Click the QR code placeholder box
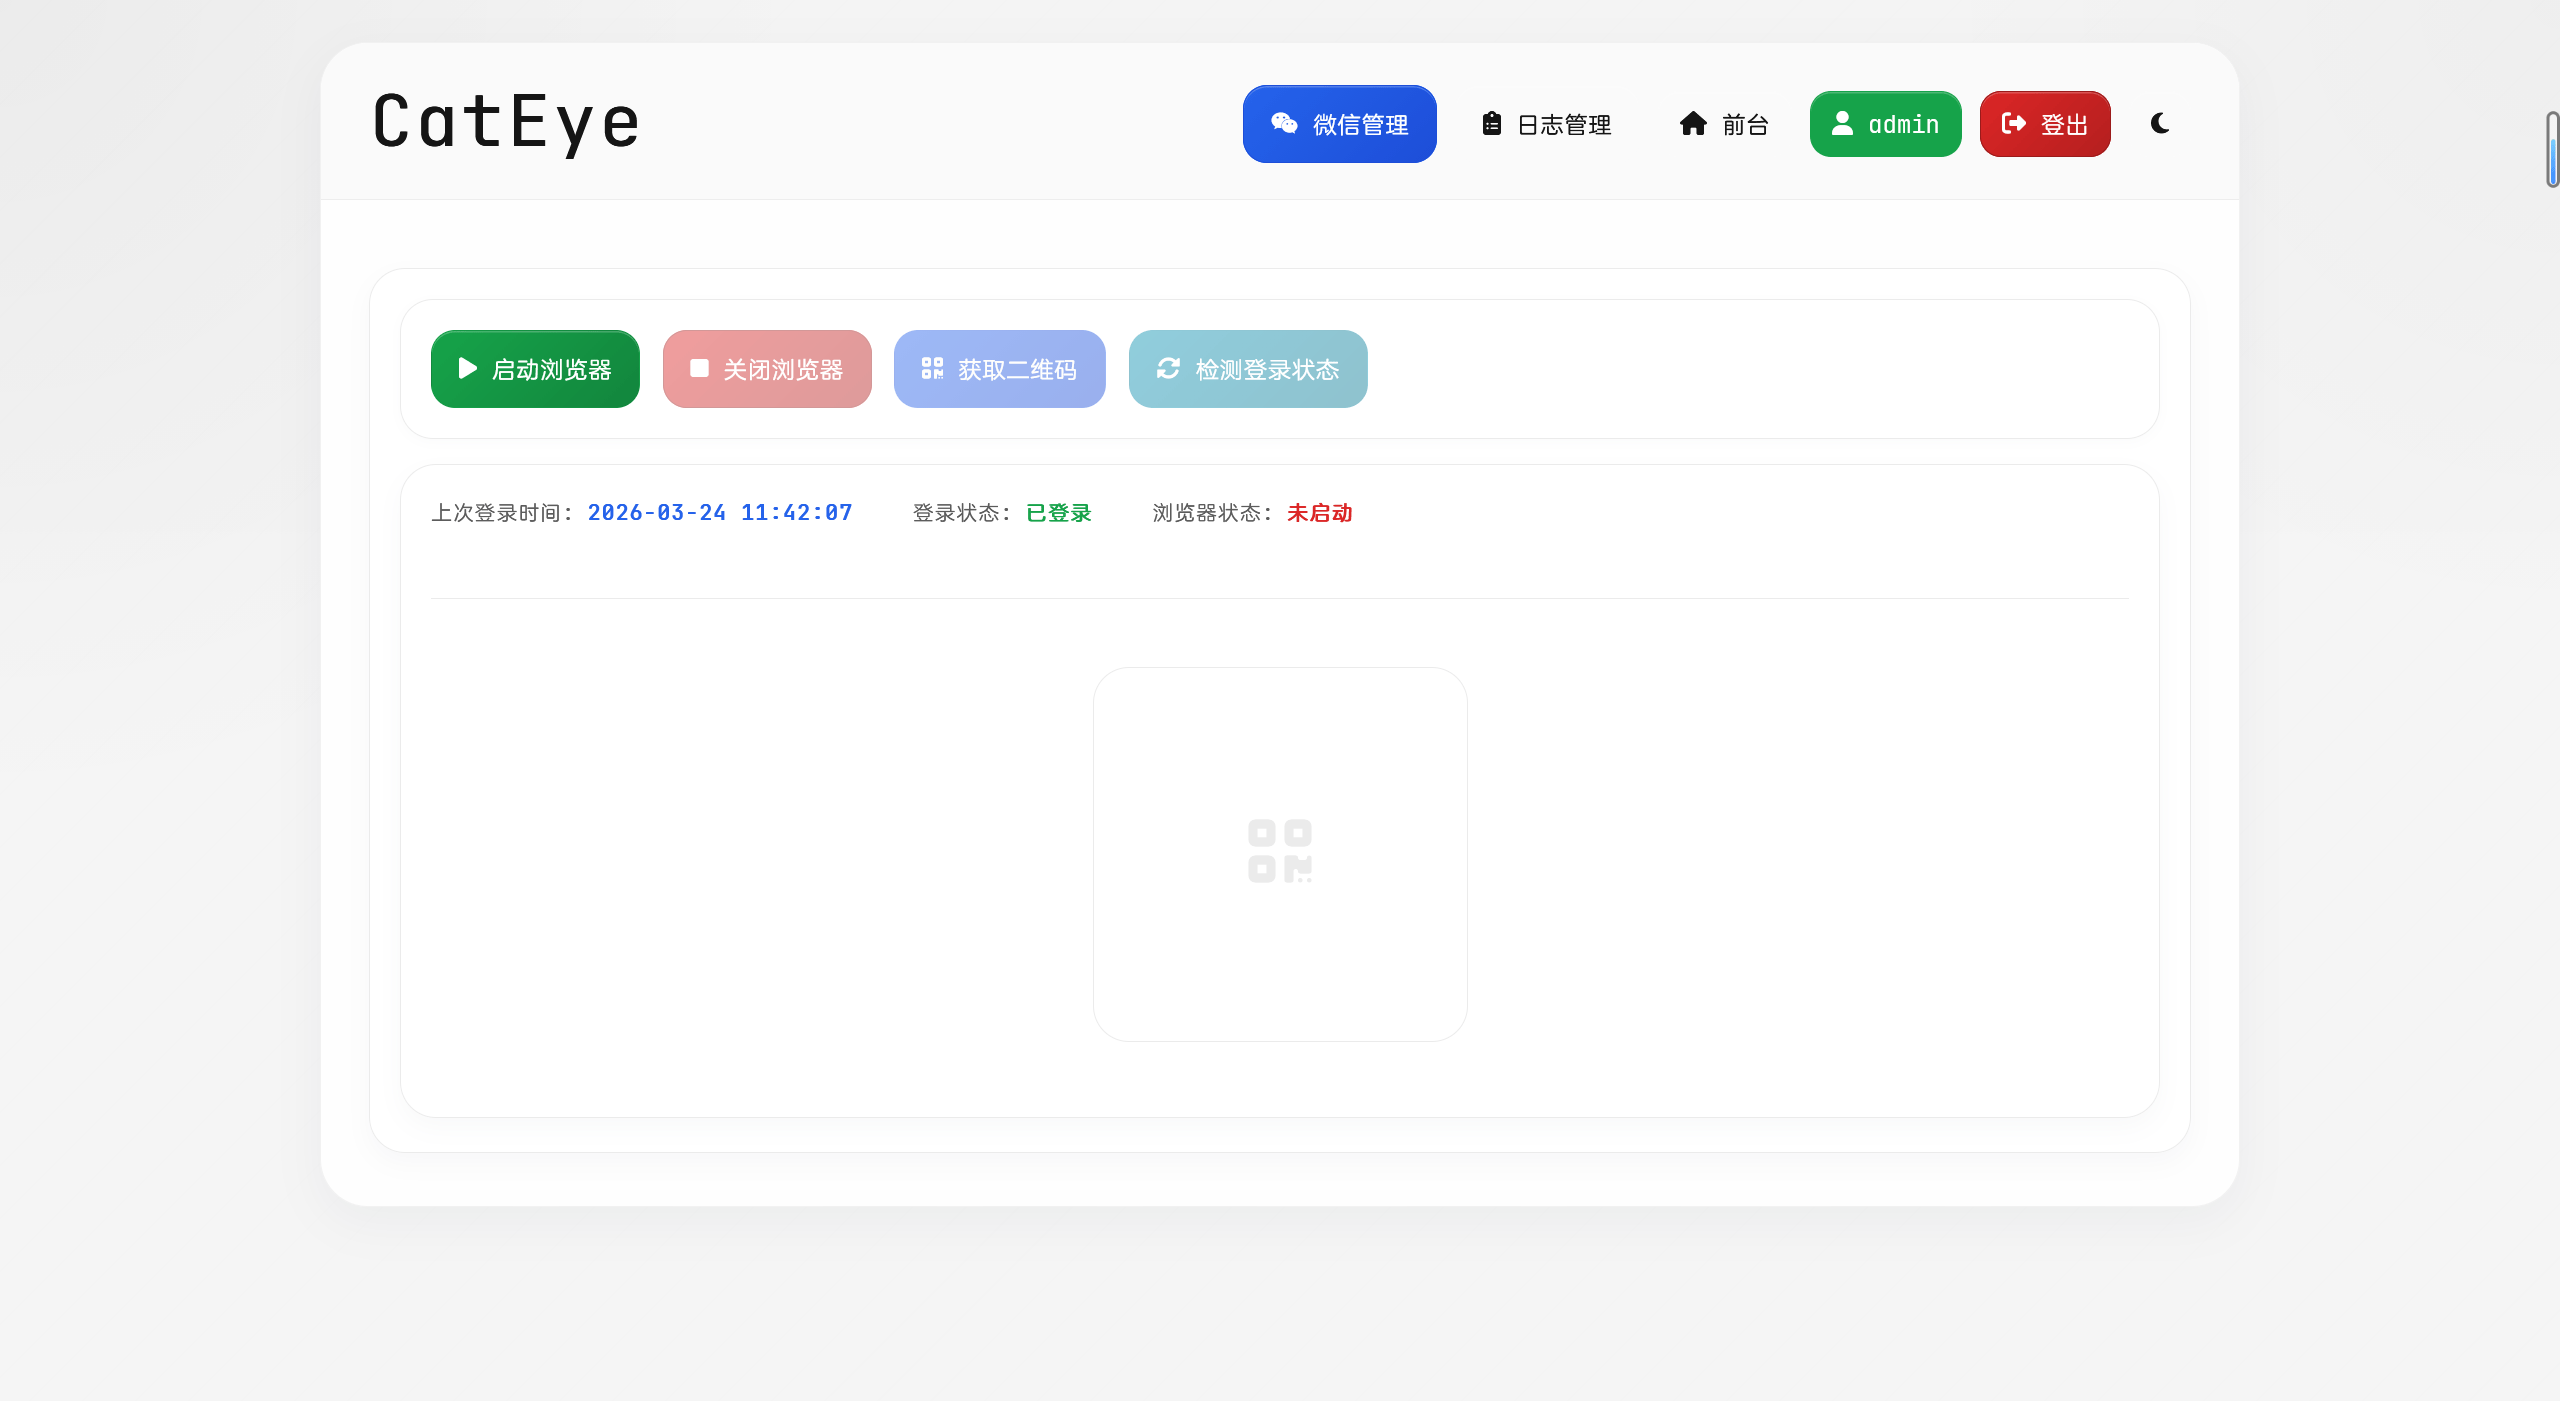This screenshot has height=1401, width=2560. [1279, 853]
